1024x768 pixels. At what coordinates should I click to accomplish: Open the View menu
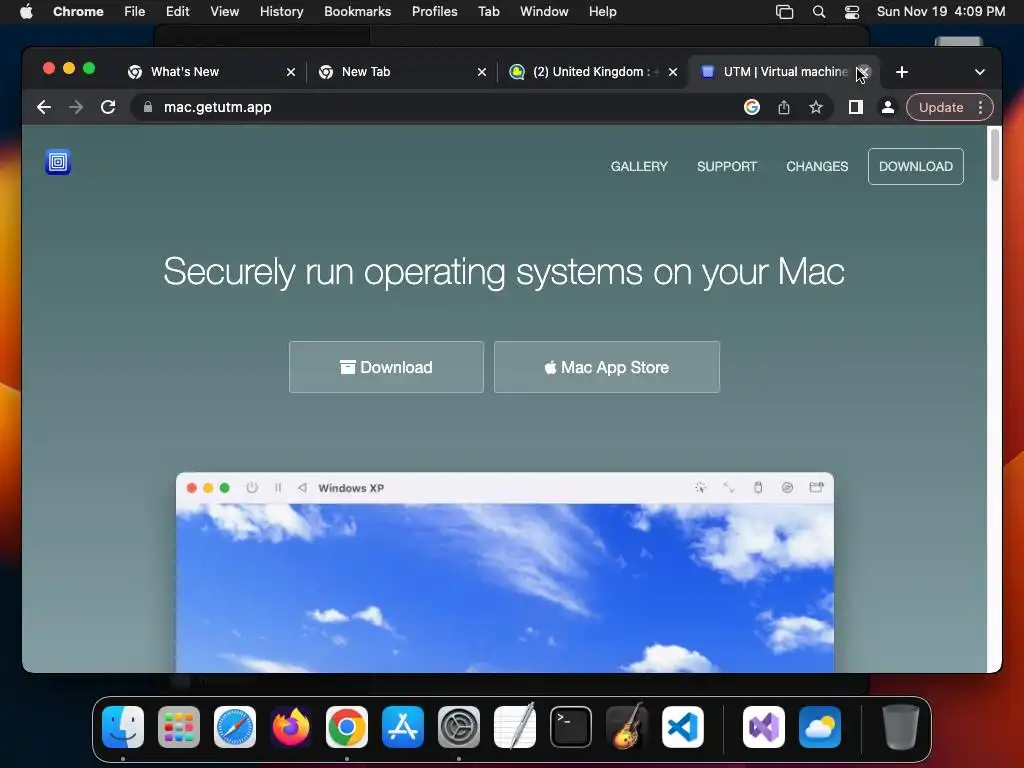pyautogui.click(x=225, y=12)
